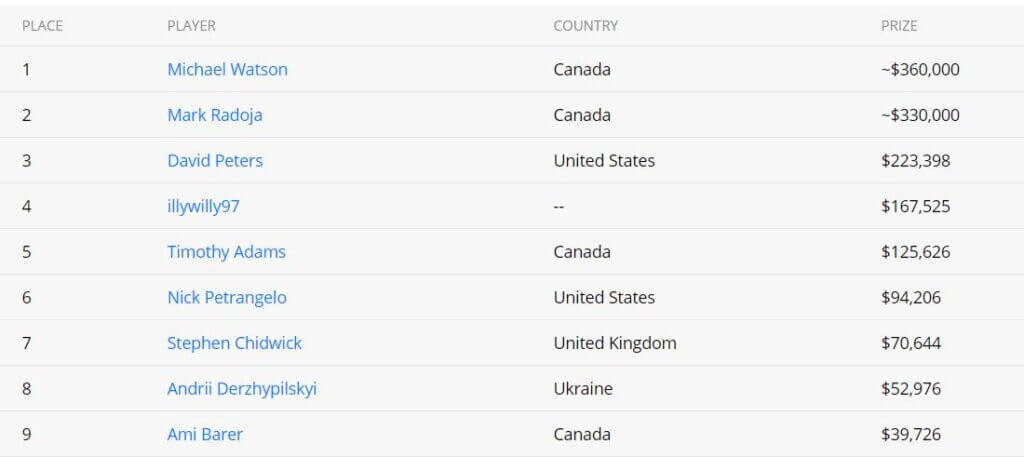The height and width of the screenshot is (457, 1024).
Task: Click the PRIZE column header
Action: coord(899,26)
